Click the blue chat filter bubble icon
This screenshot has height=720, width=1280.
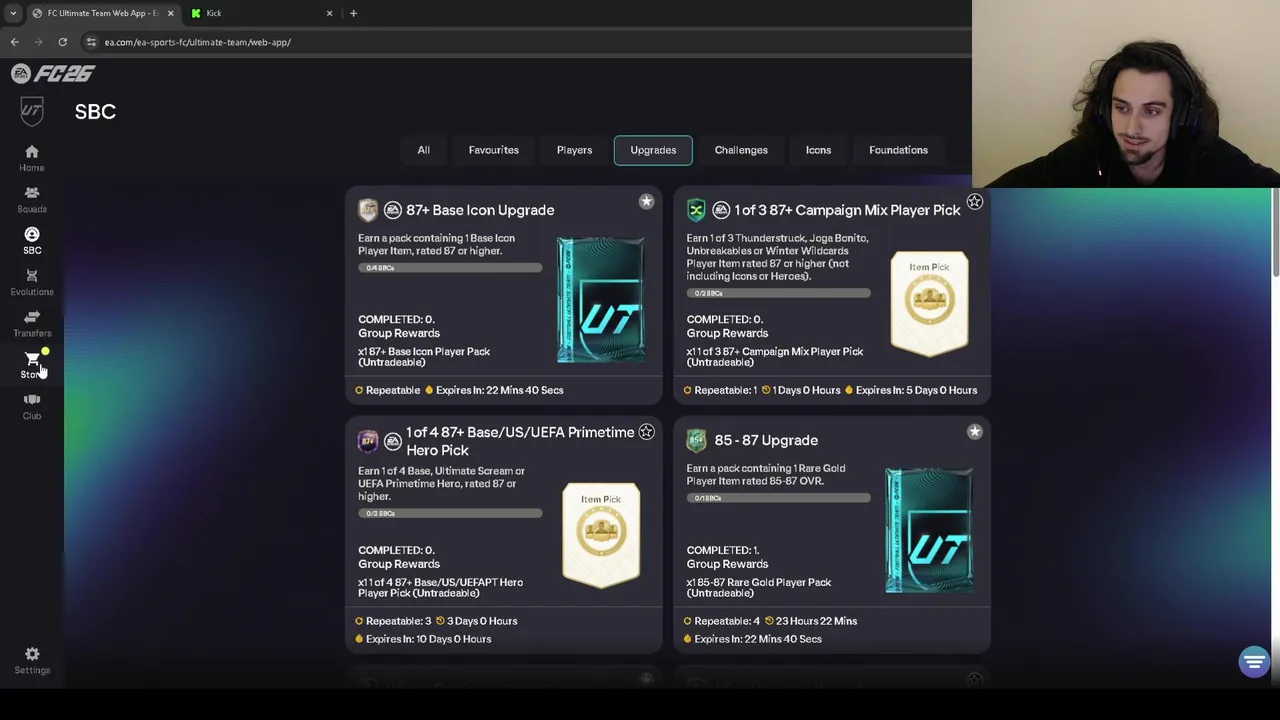click(1254, 661)
